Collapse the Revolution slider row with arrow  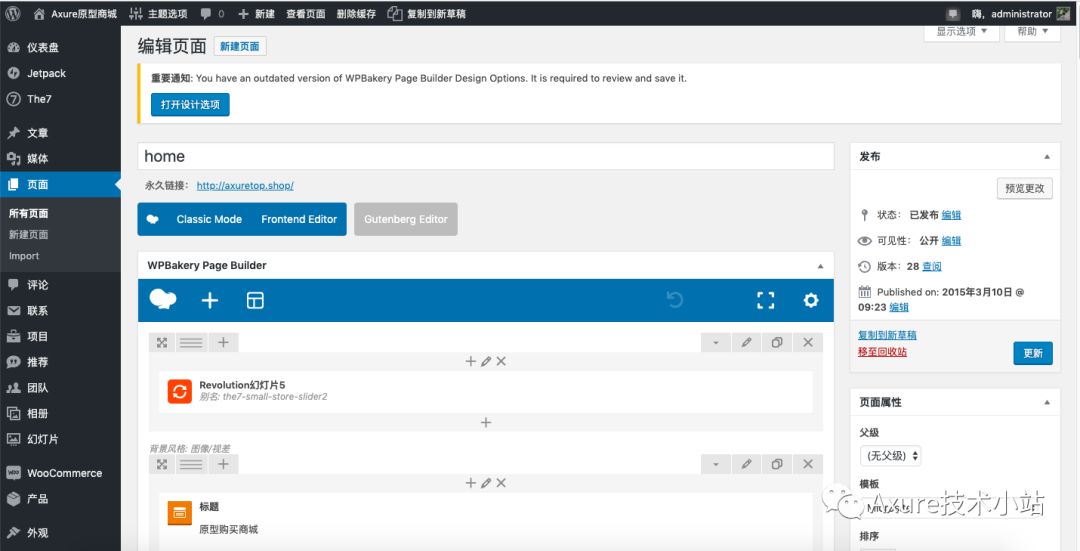tap(716, 342)
